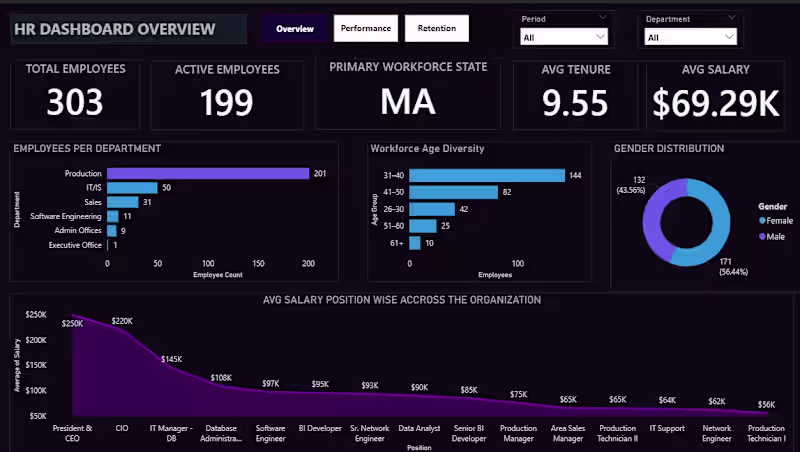Click the Software Engineer axis label
The width and height of the screenshot is (800, 452).
click(270, 433)
